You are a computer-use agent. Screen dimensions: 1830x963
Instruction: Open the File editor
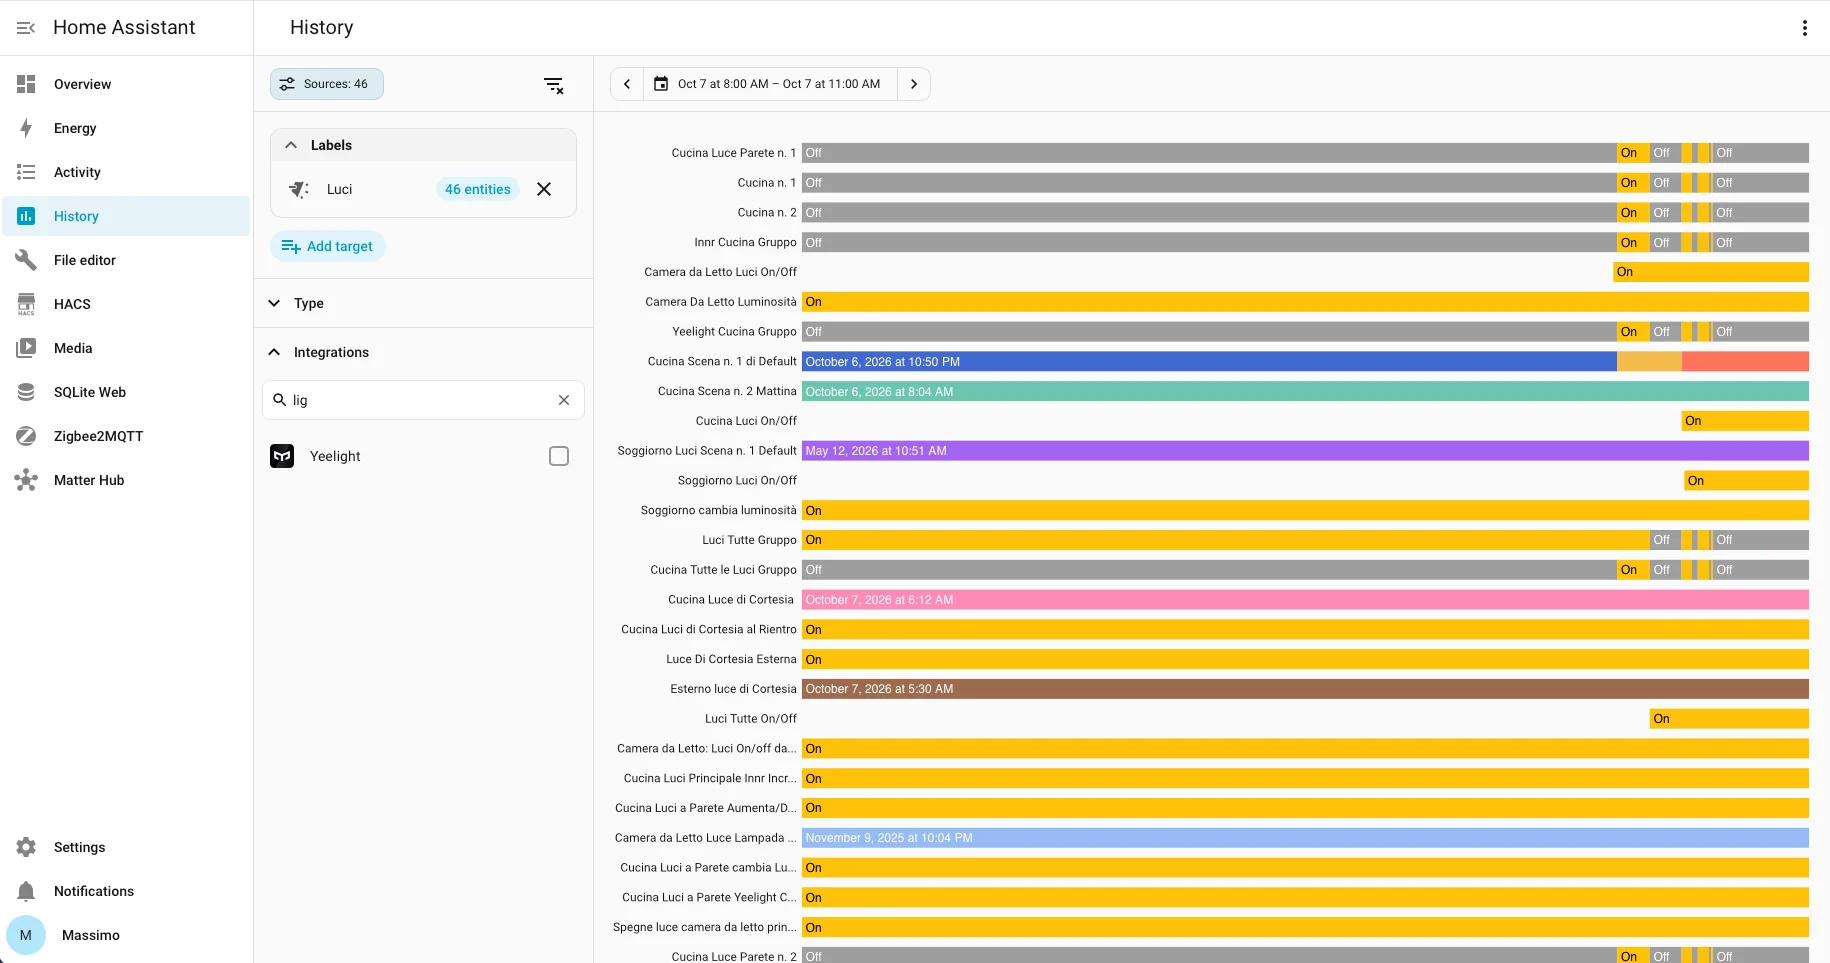pos(126,260)
